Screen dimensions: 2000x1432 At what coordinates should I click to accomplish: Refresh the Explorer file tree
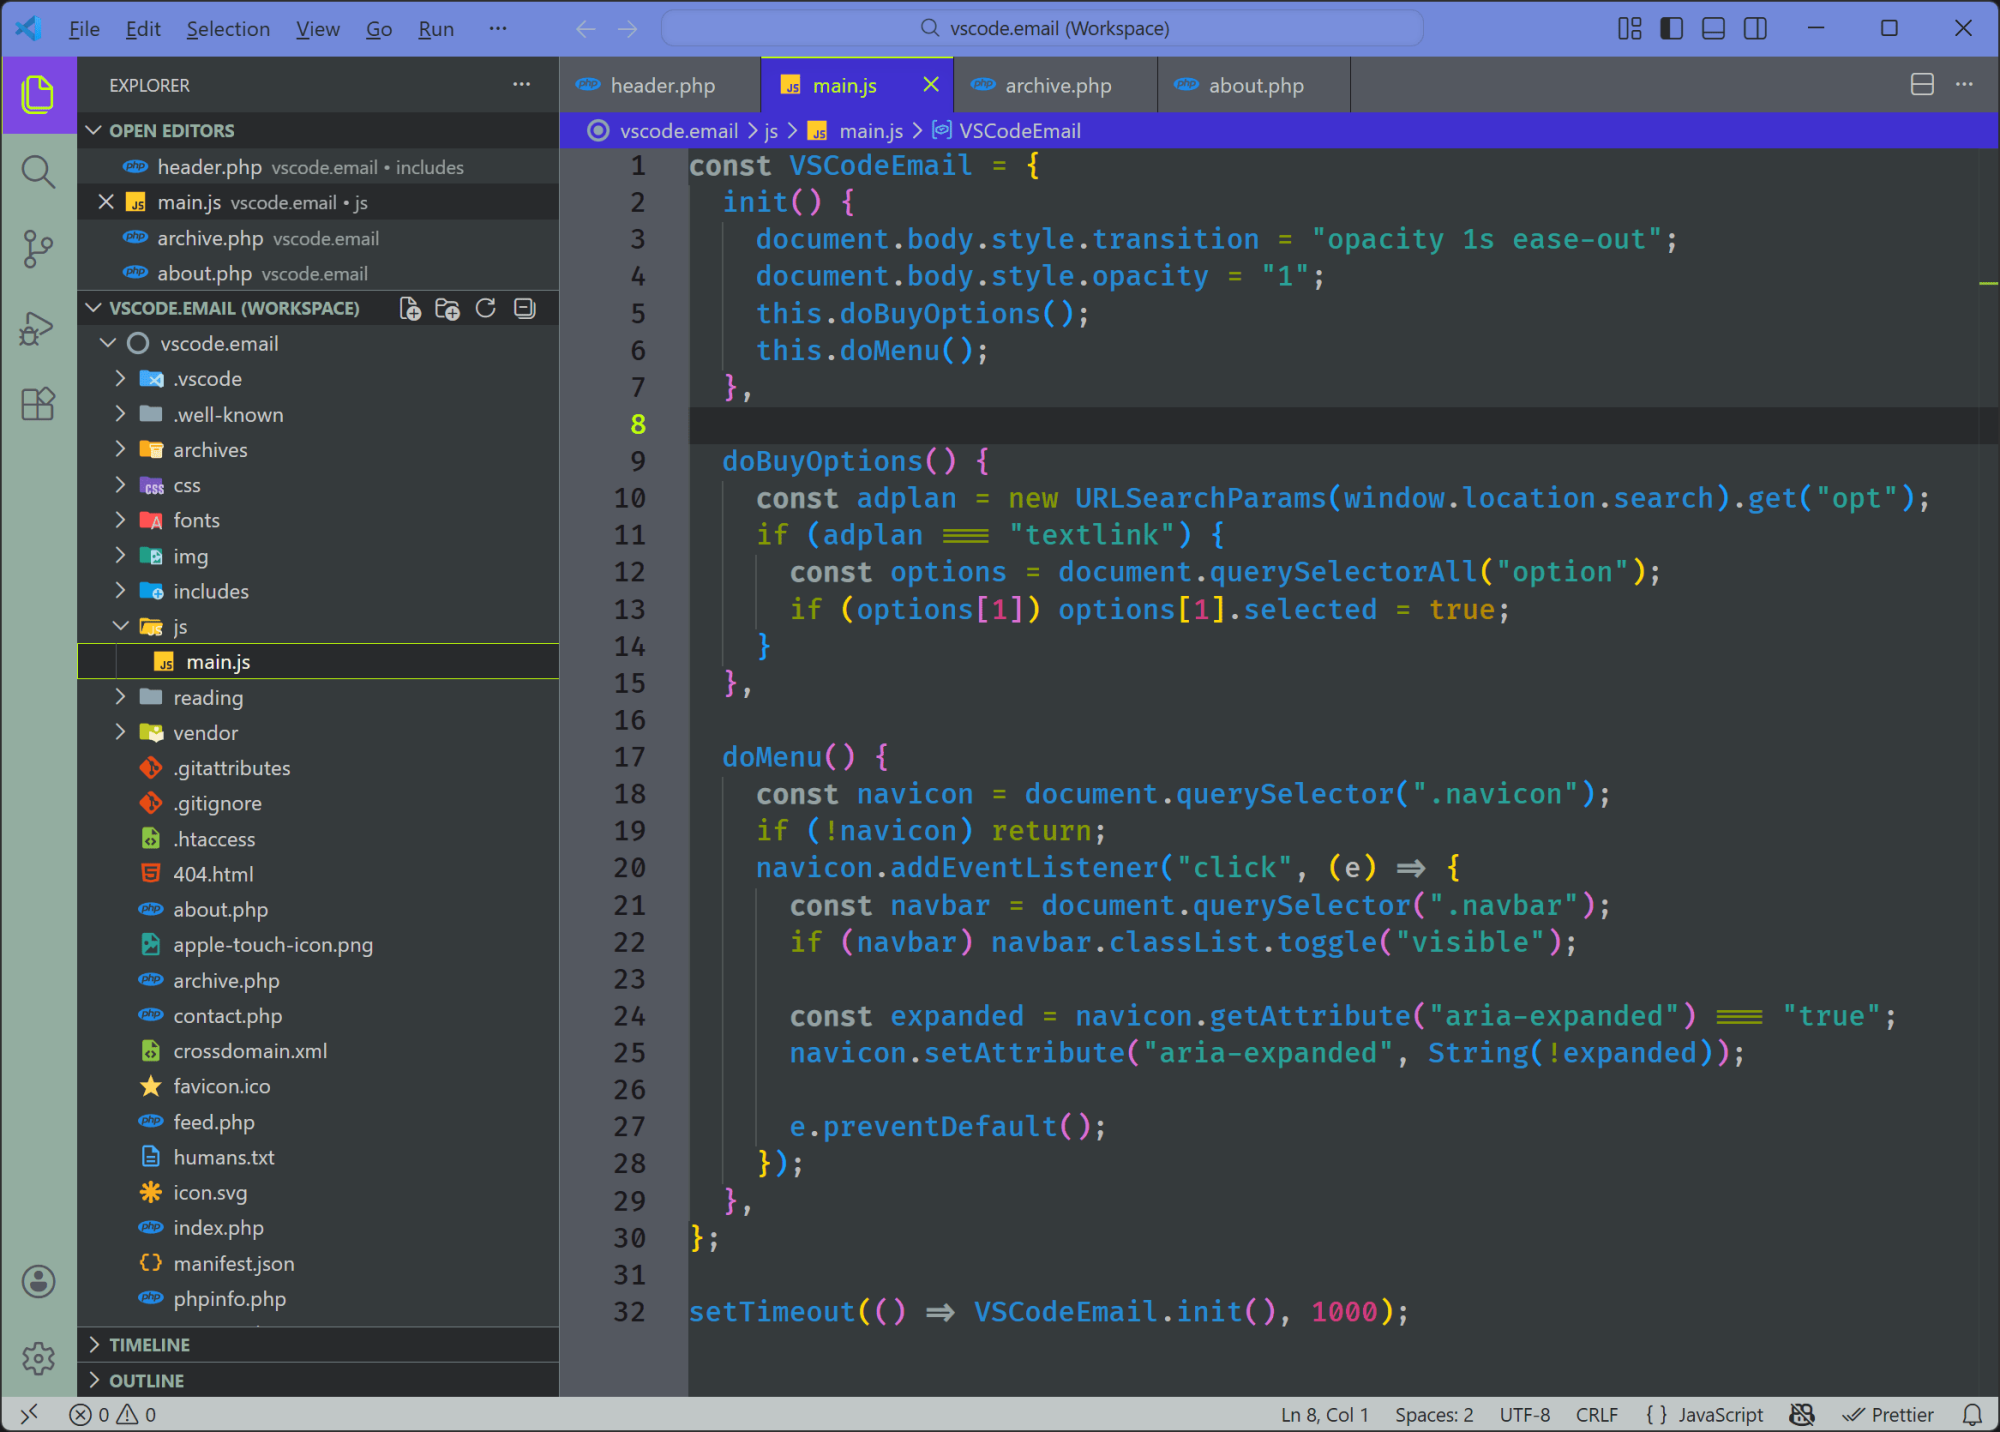486,308
